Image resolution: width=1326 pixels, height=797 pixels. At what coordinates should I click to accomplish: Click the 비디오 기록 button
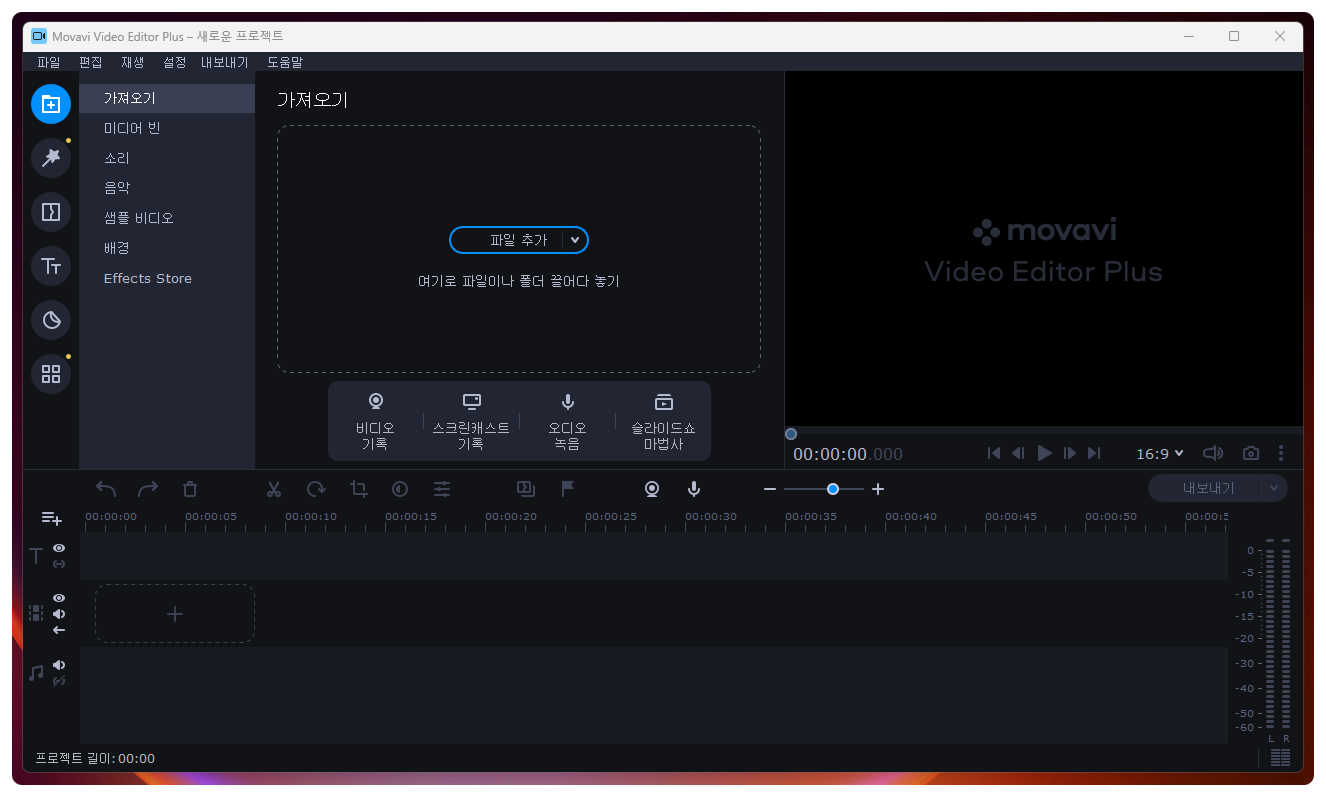[x=376, y=421]
